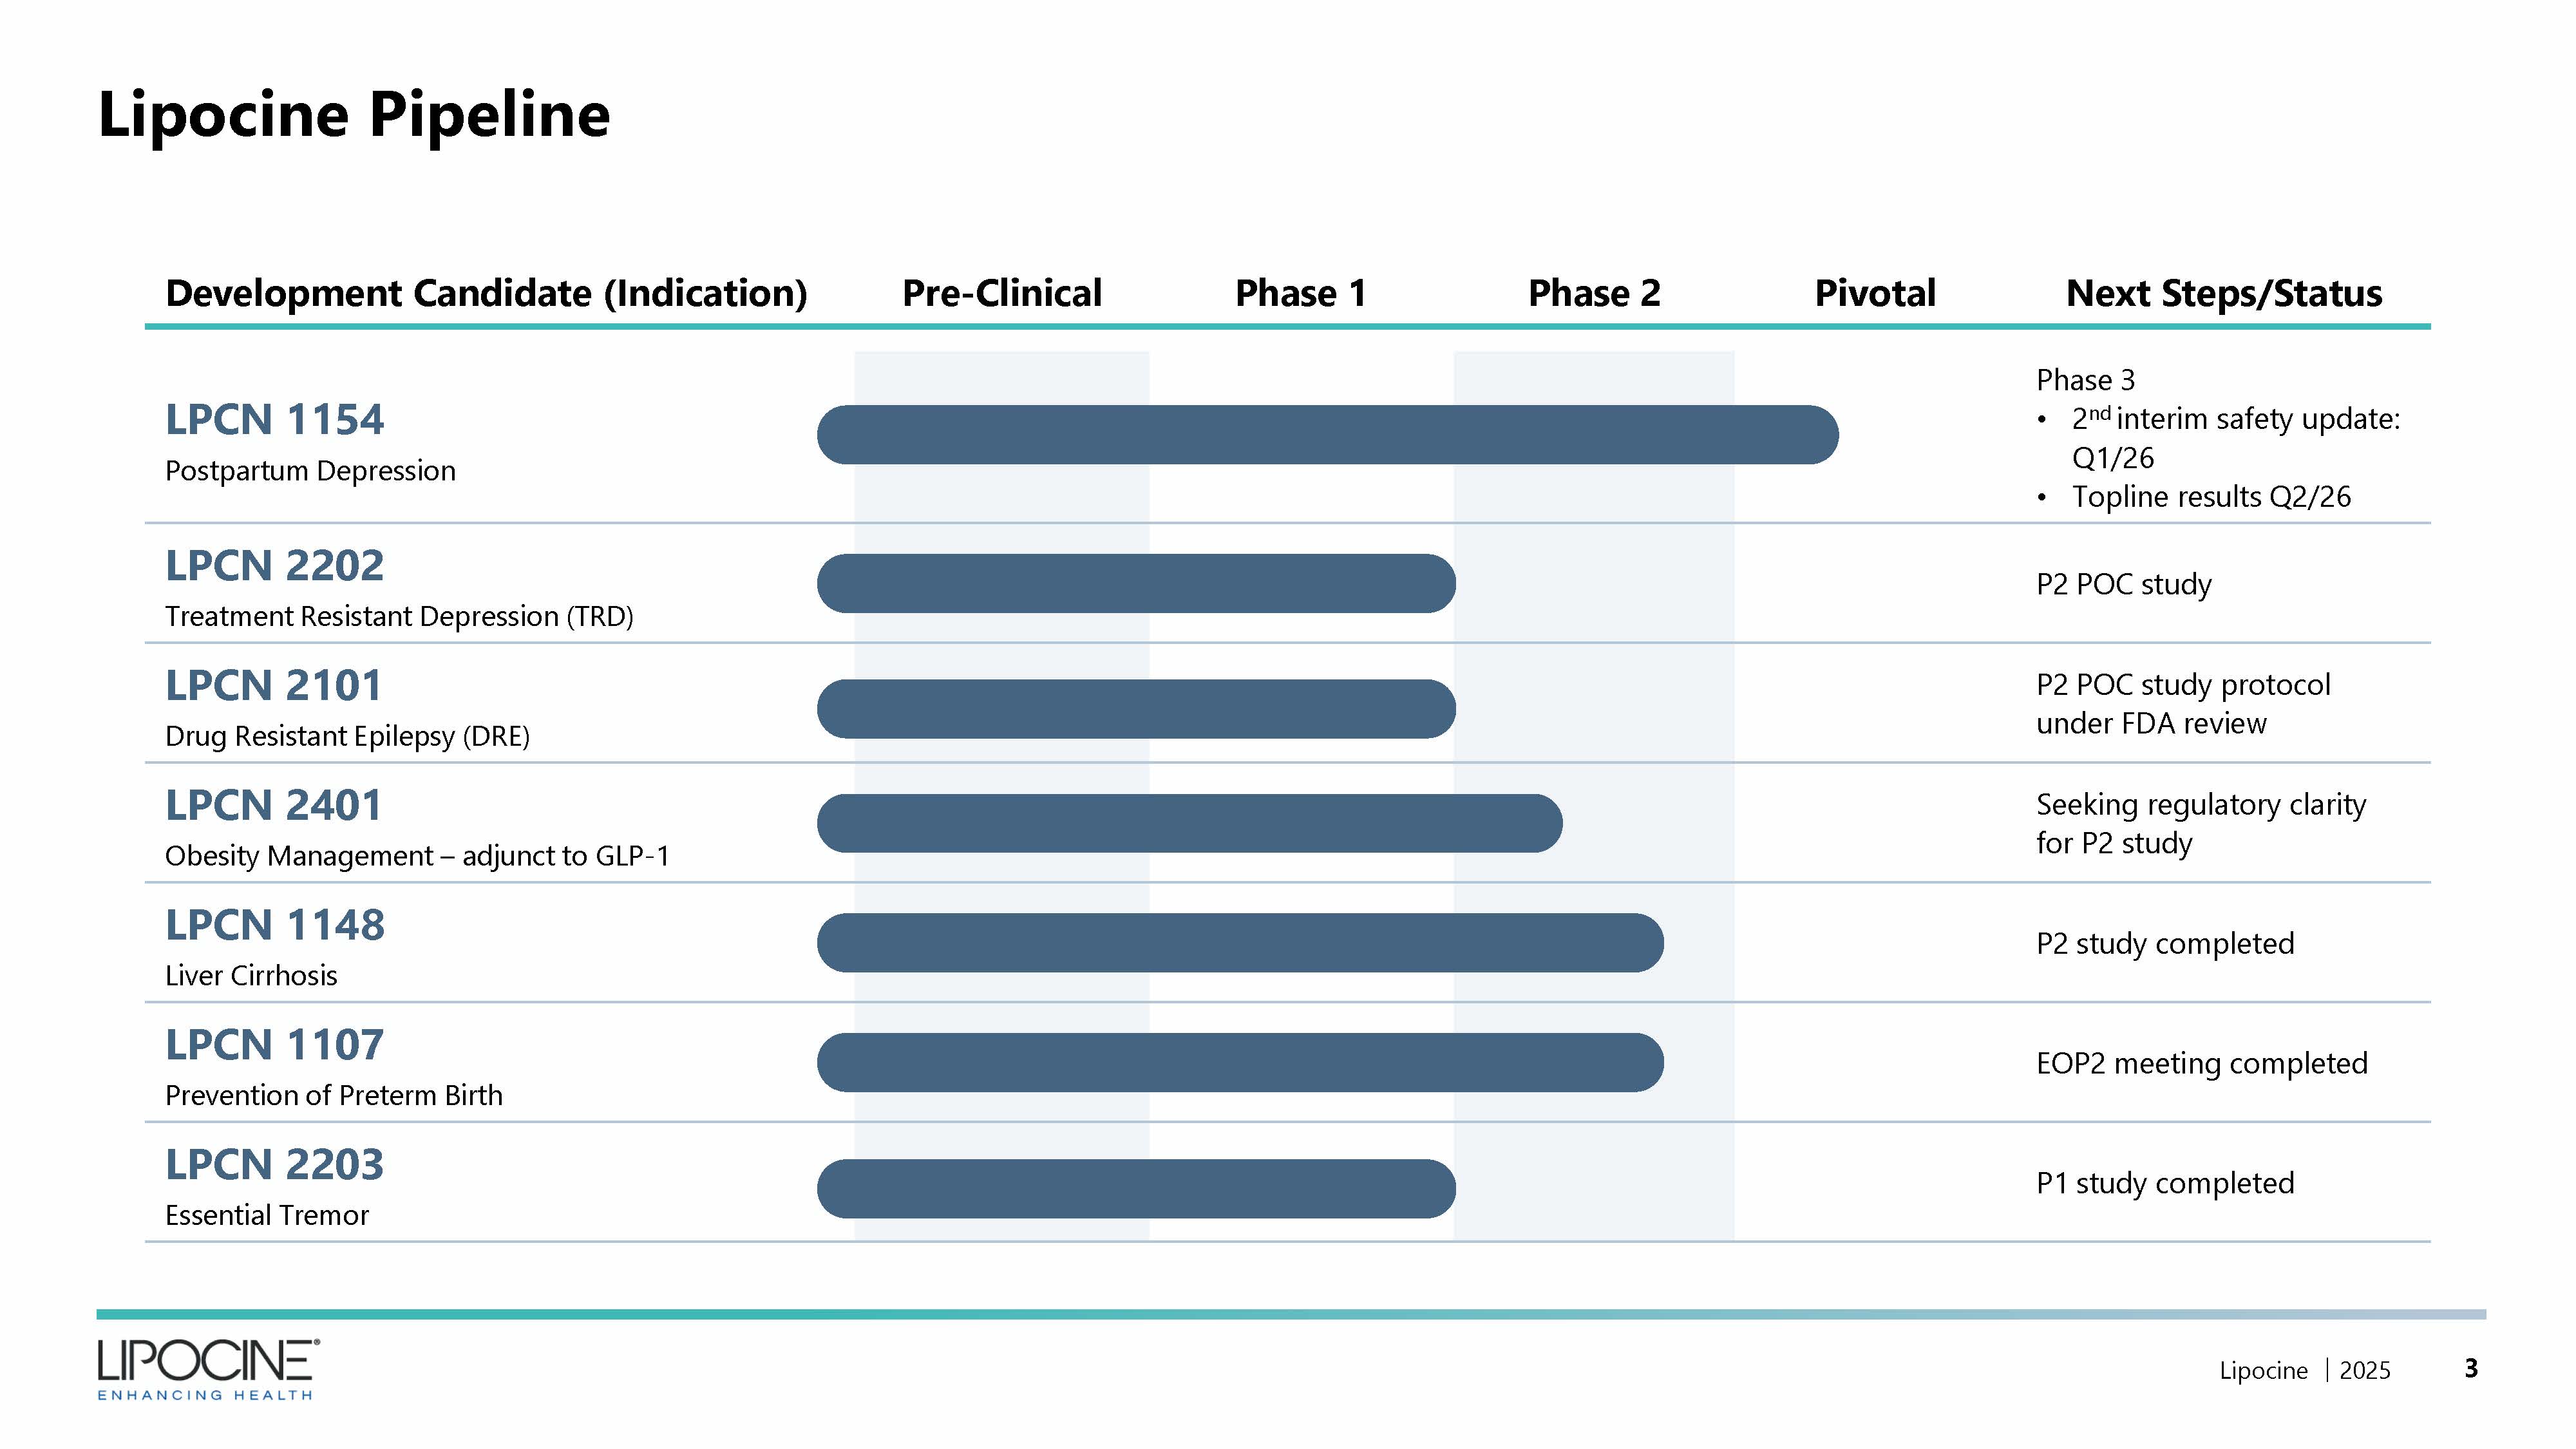This screenshot has height=1449, width=2576.
Task: Click the slide page number 3
Action: [x=2471, y=1368]
